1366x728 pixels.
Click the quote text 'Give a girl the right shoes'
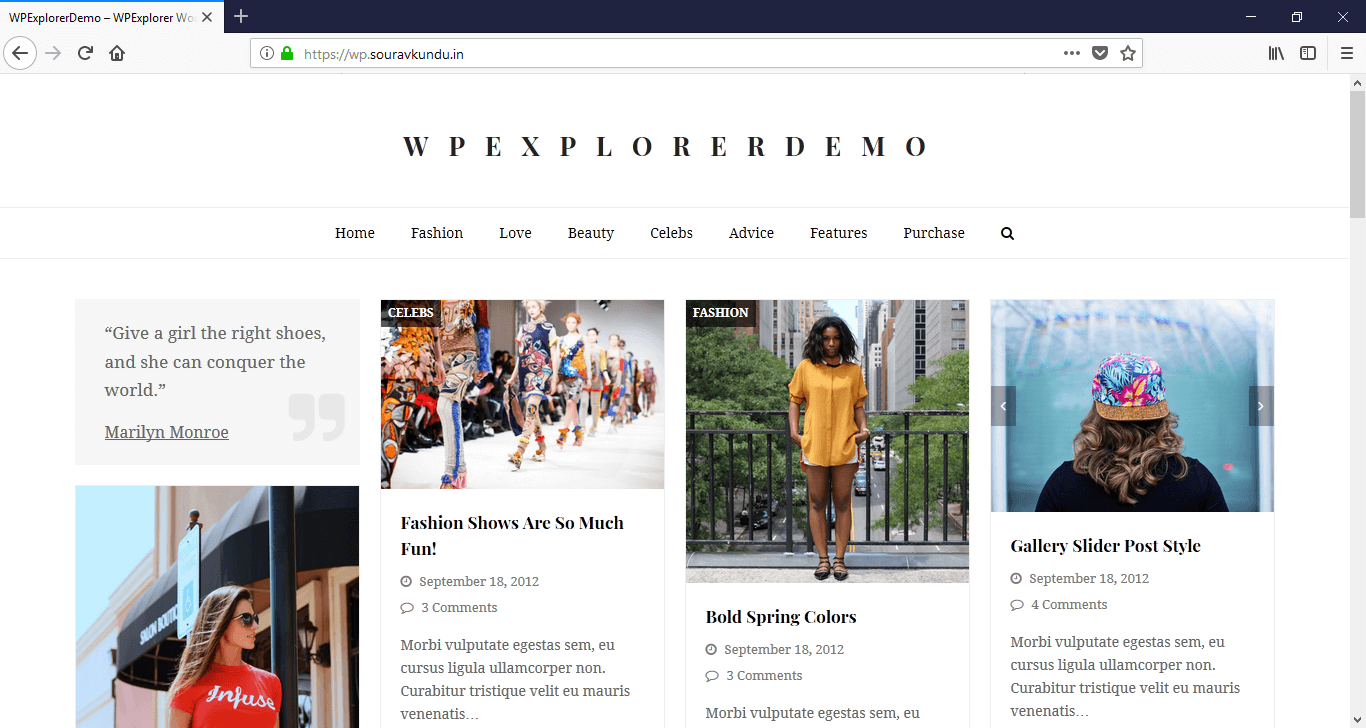(x=215, y=362)
